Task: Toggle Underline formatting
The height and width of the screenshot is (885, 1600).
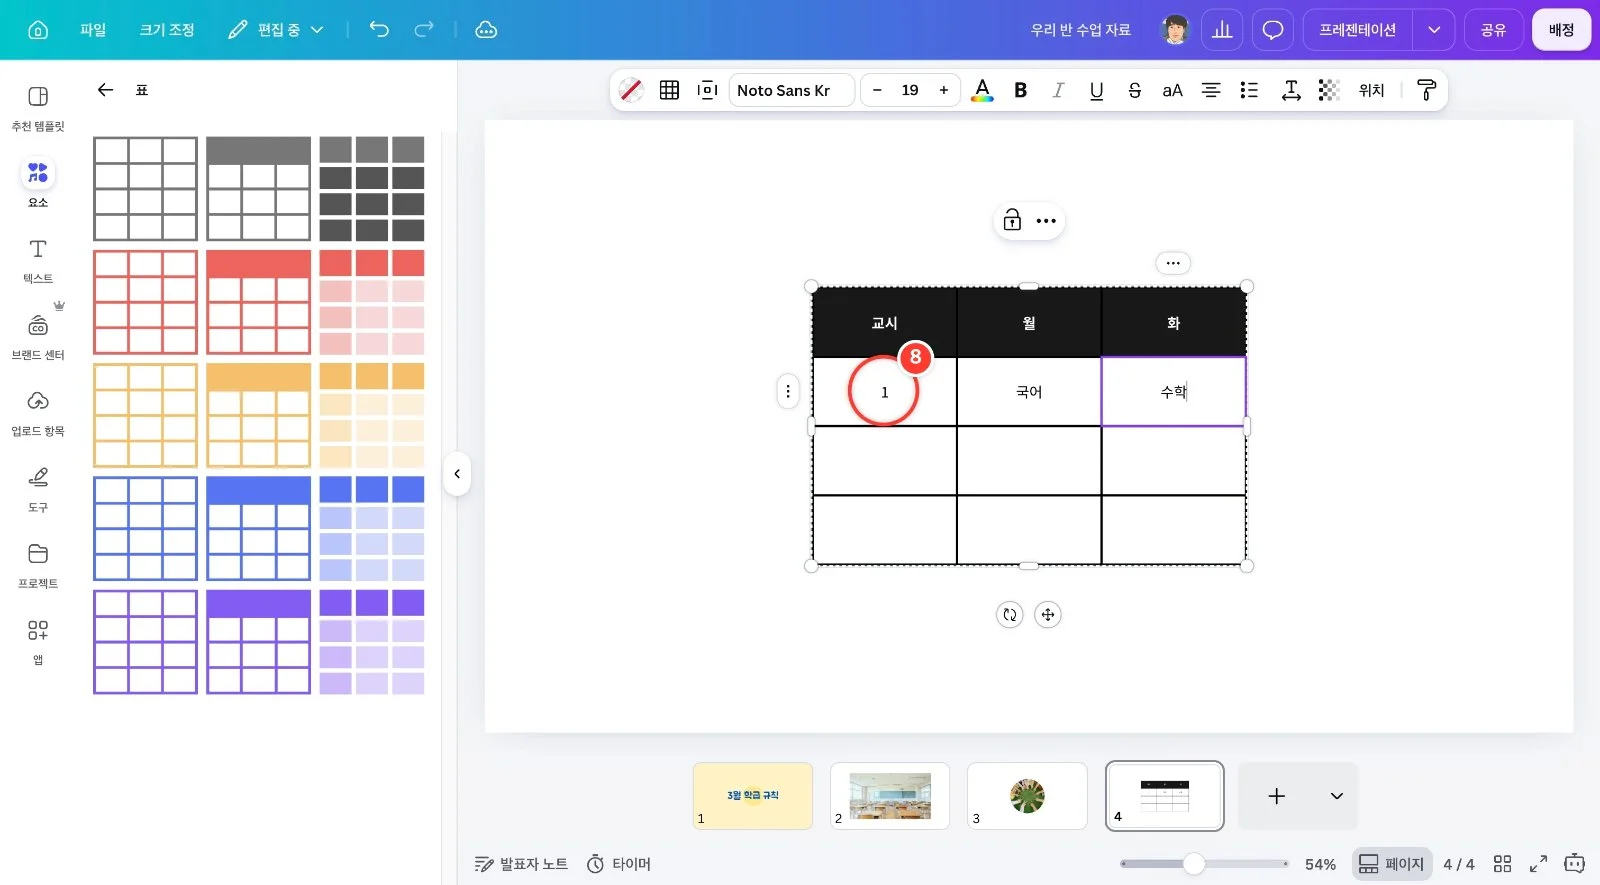Action: (1096, 90)
